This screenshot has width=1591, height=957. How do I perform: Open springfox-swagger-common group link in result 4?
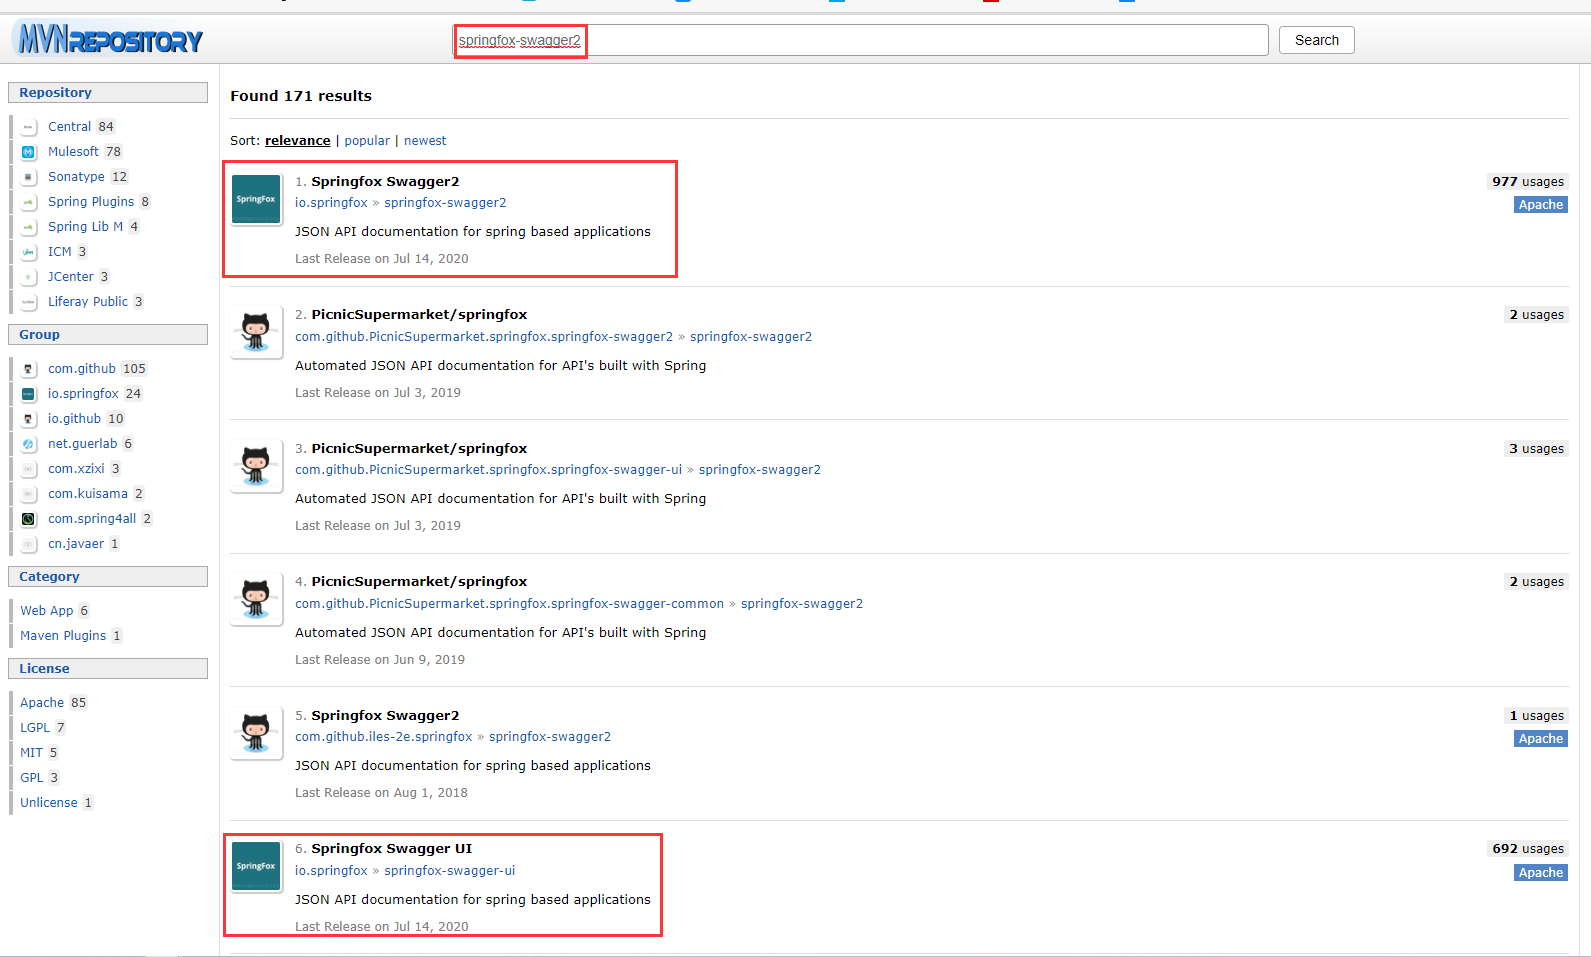[x=509, y=604]
